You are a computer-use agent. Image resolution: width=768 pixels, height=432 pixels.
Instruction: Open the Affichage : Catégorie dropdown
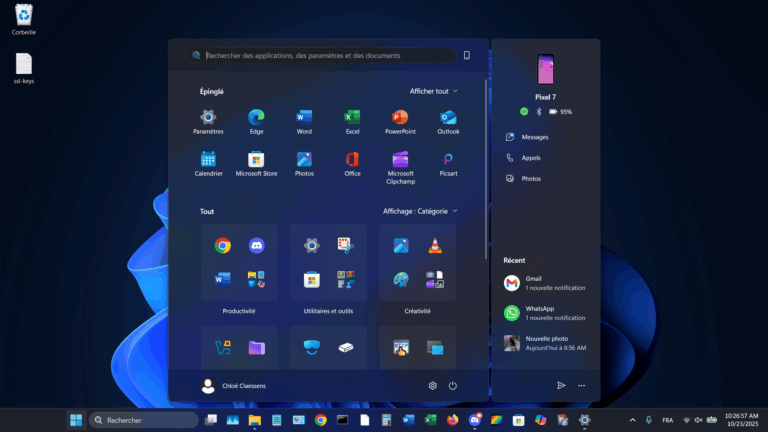point(420,211)
